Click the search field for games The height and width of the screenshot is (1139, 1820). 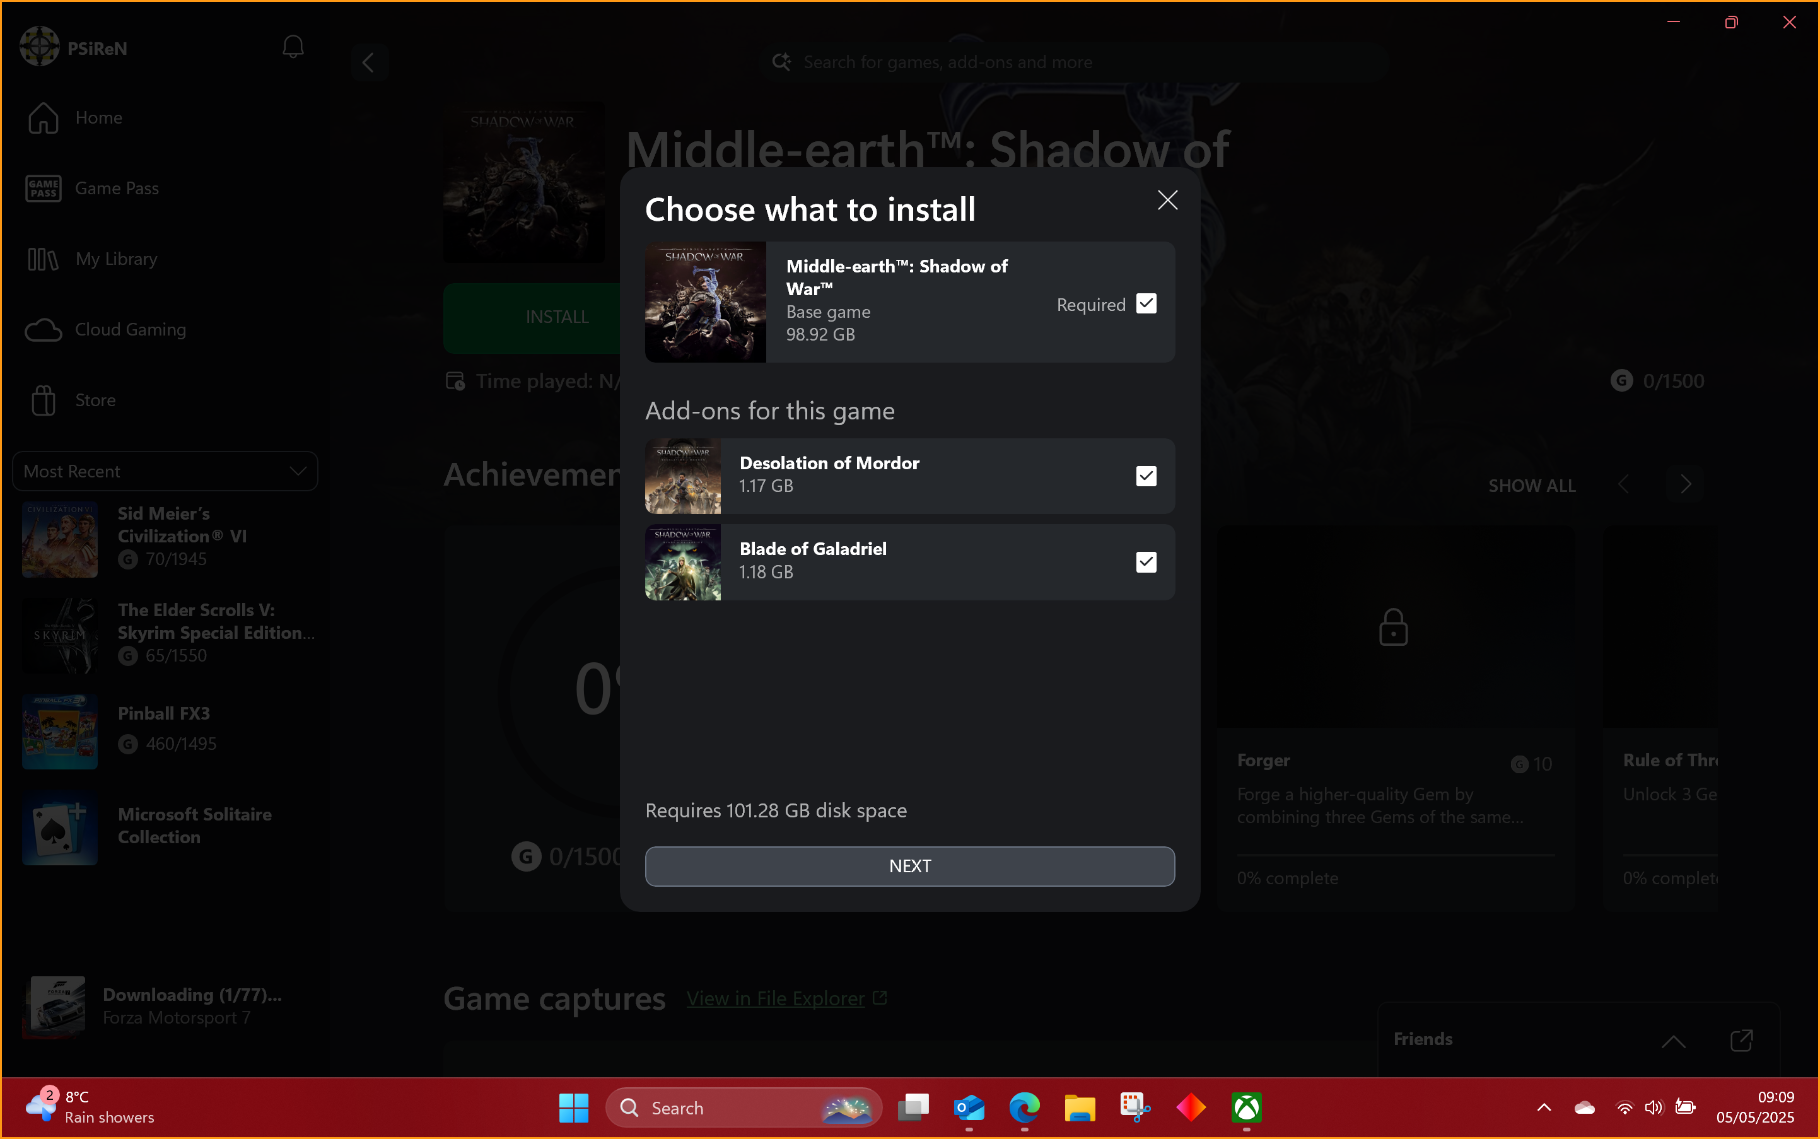(x=1075, y=62)
